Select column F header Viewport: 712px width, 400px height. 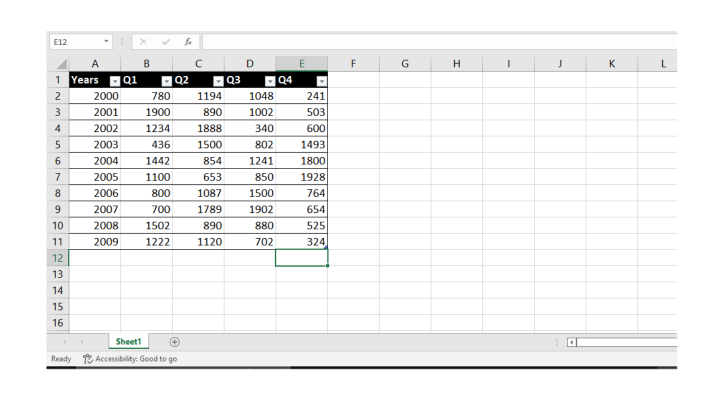tap(353, 64)
